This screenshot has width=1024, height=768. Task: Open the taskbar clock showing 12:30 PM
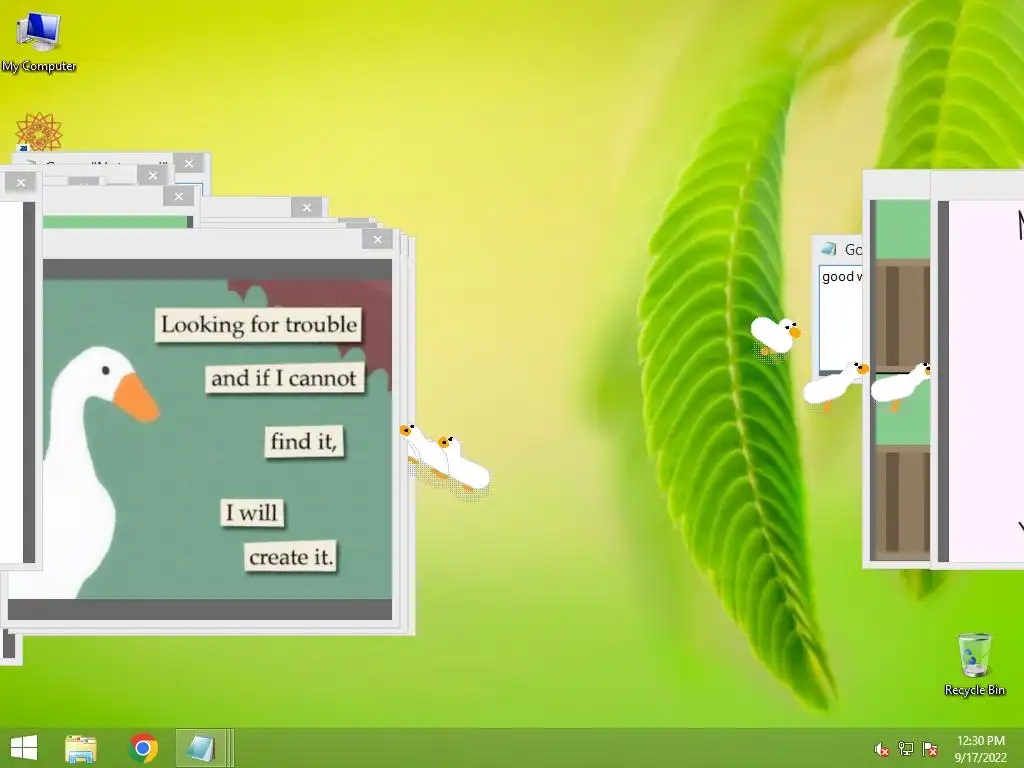[980, 749]
